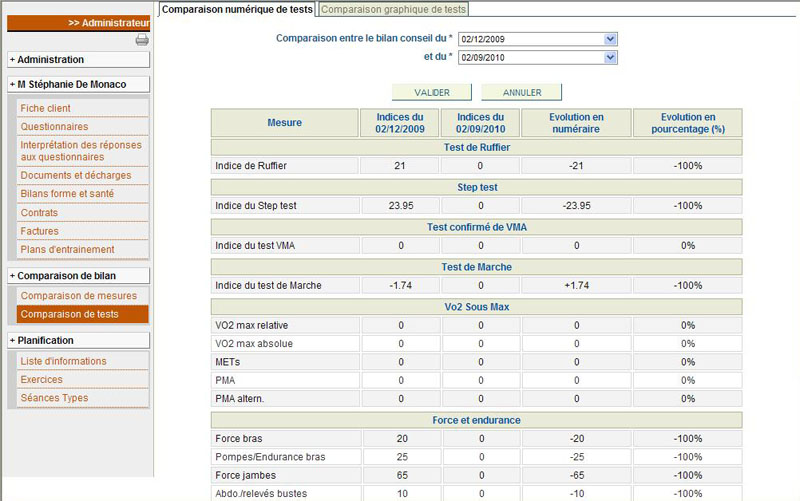Image resolution: width=800 pixels, height=501 pixels.
Task: Open Interprétation des réponses aux questionnaires
Action: (x=83, y=151)
